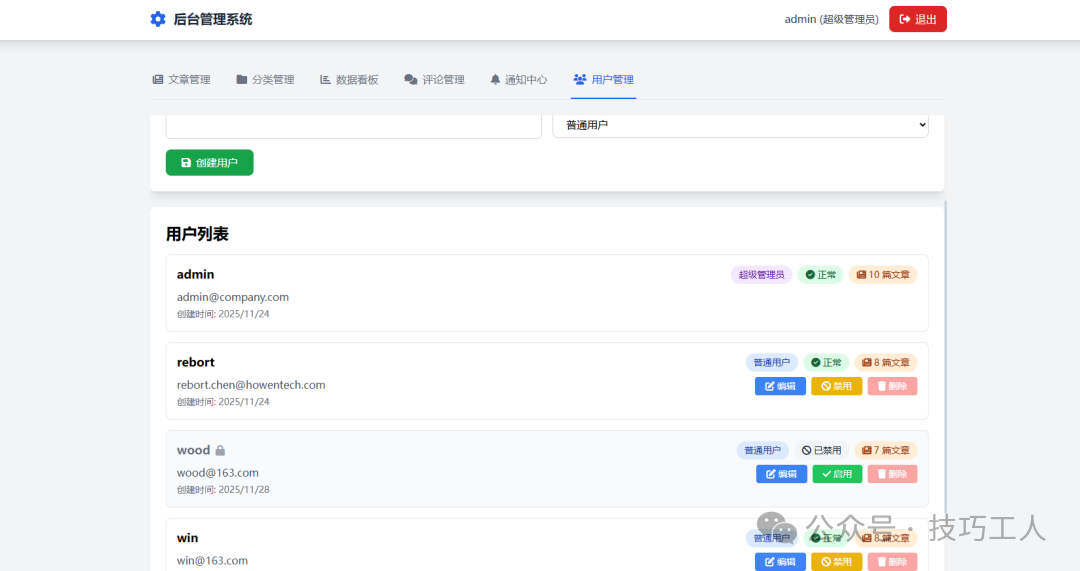Click the 创建用户 button

coord(209,163)
